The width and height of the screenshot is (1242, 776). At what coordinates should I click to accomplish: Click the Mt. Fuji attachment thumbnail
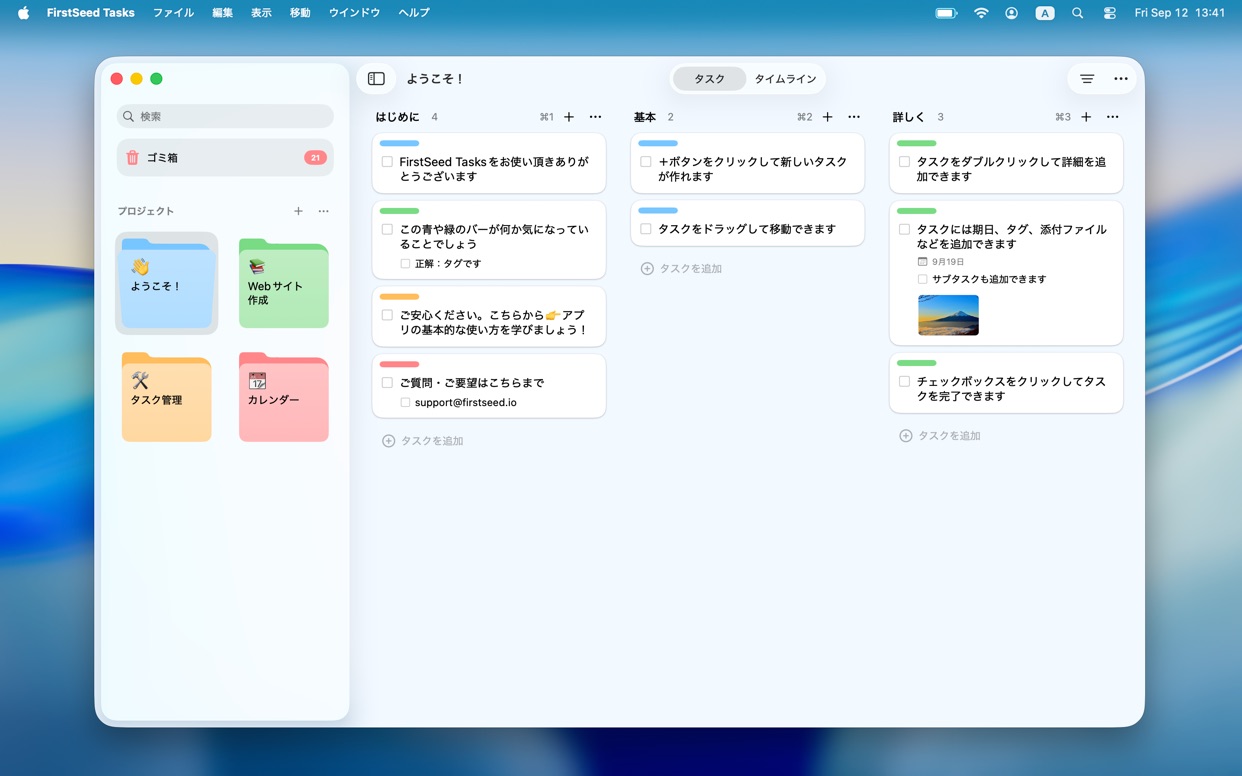coord(948,315)
